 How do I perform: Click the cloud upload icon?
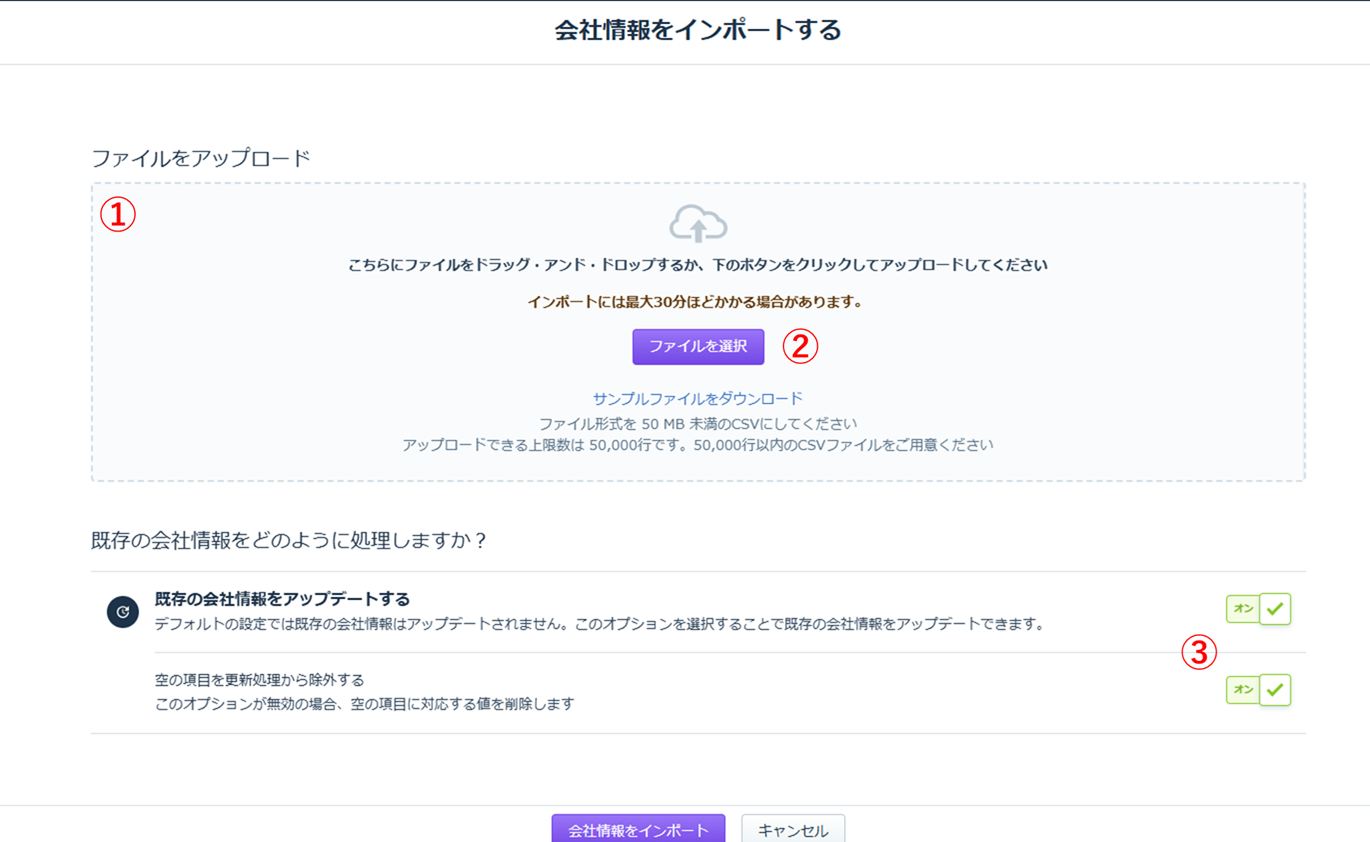(x=698, y=223)
